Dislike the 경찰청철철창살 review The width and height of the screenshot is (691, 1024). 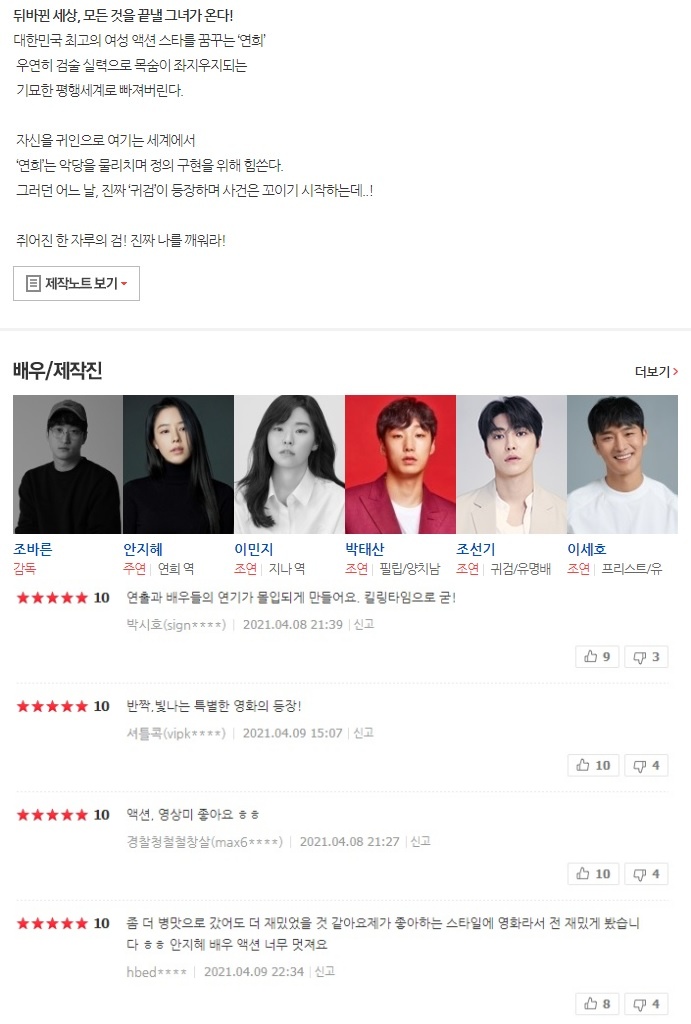pos(646,873)
